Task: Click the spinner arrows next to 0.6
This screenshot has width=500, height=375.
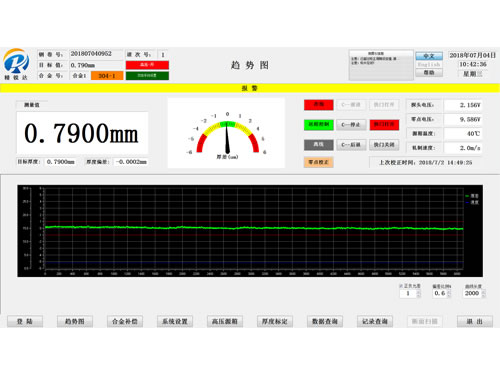Action: point(449,294)
